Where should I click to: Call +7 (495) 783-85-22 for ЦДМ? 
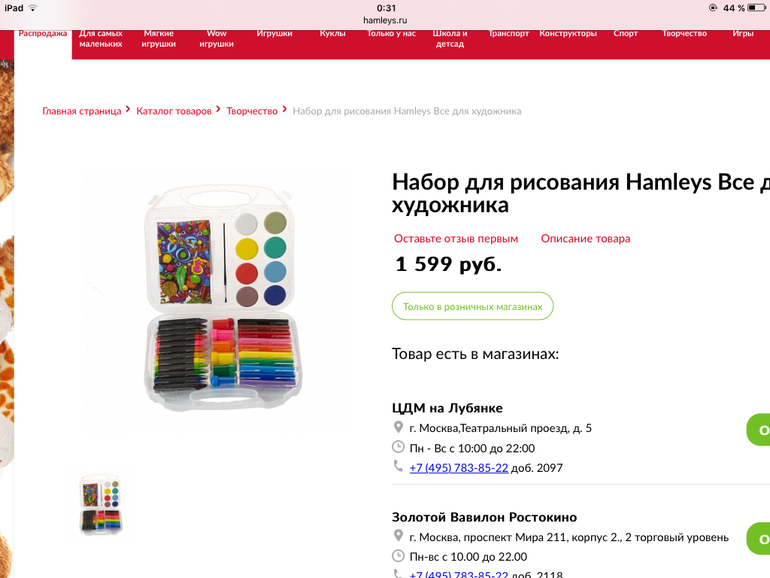pos(459,468)
